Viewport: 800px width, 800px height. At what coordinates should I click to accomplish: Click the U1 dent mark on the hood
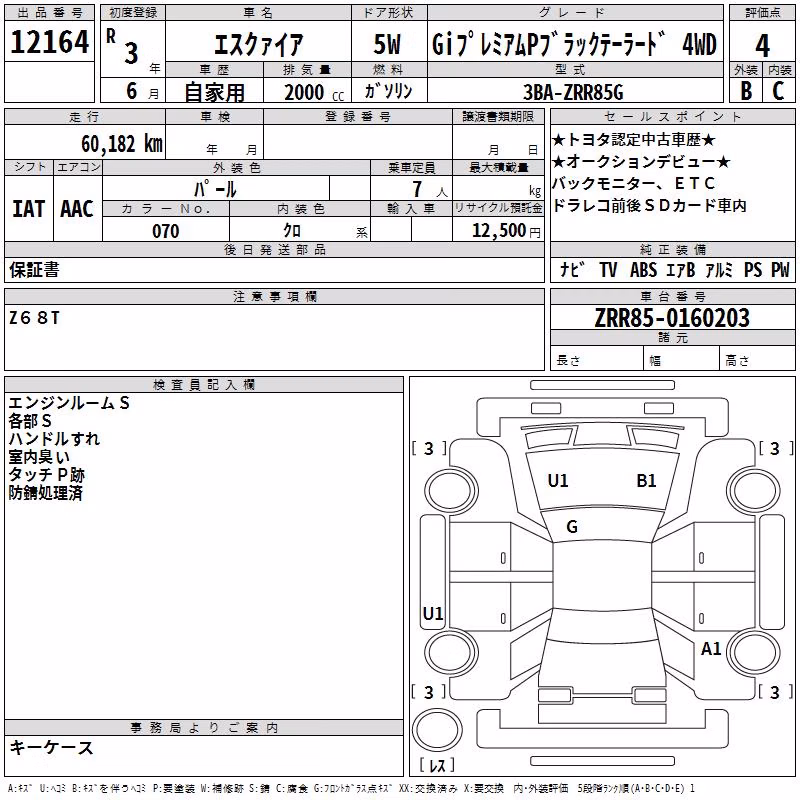point(558,481)
